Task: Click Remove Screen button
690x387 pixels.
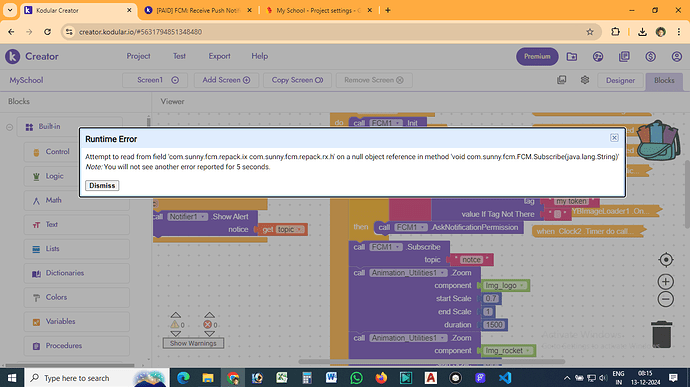Action: [374, 80]
